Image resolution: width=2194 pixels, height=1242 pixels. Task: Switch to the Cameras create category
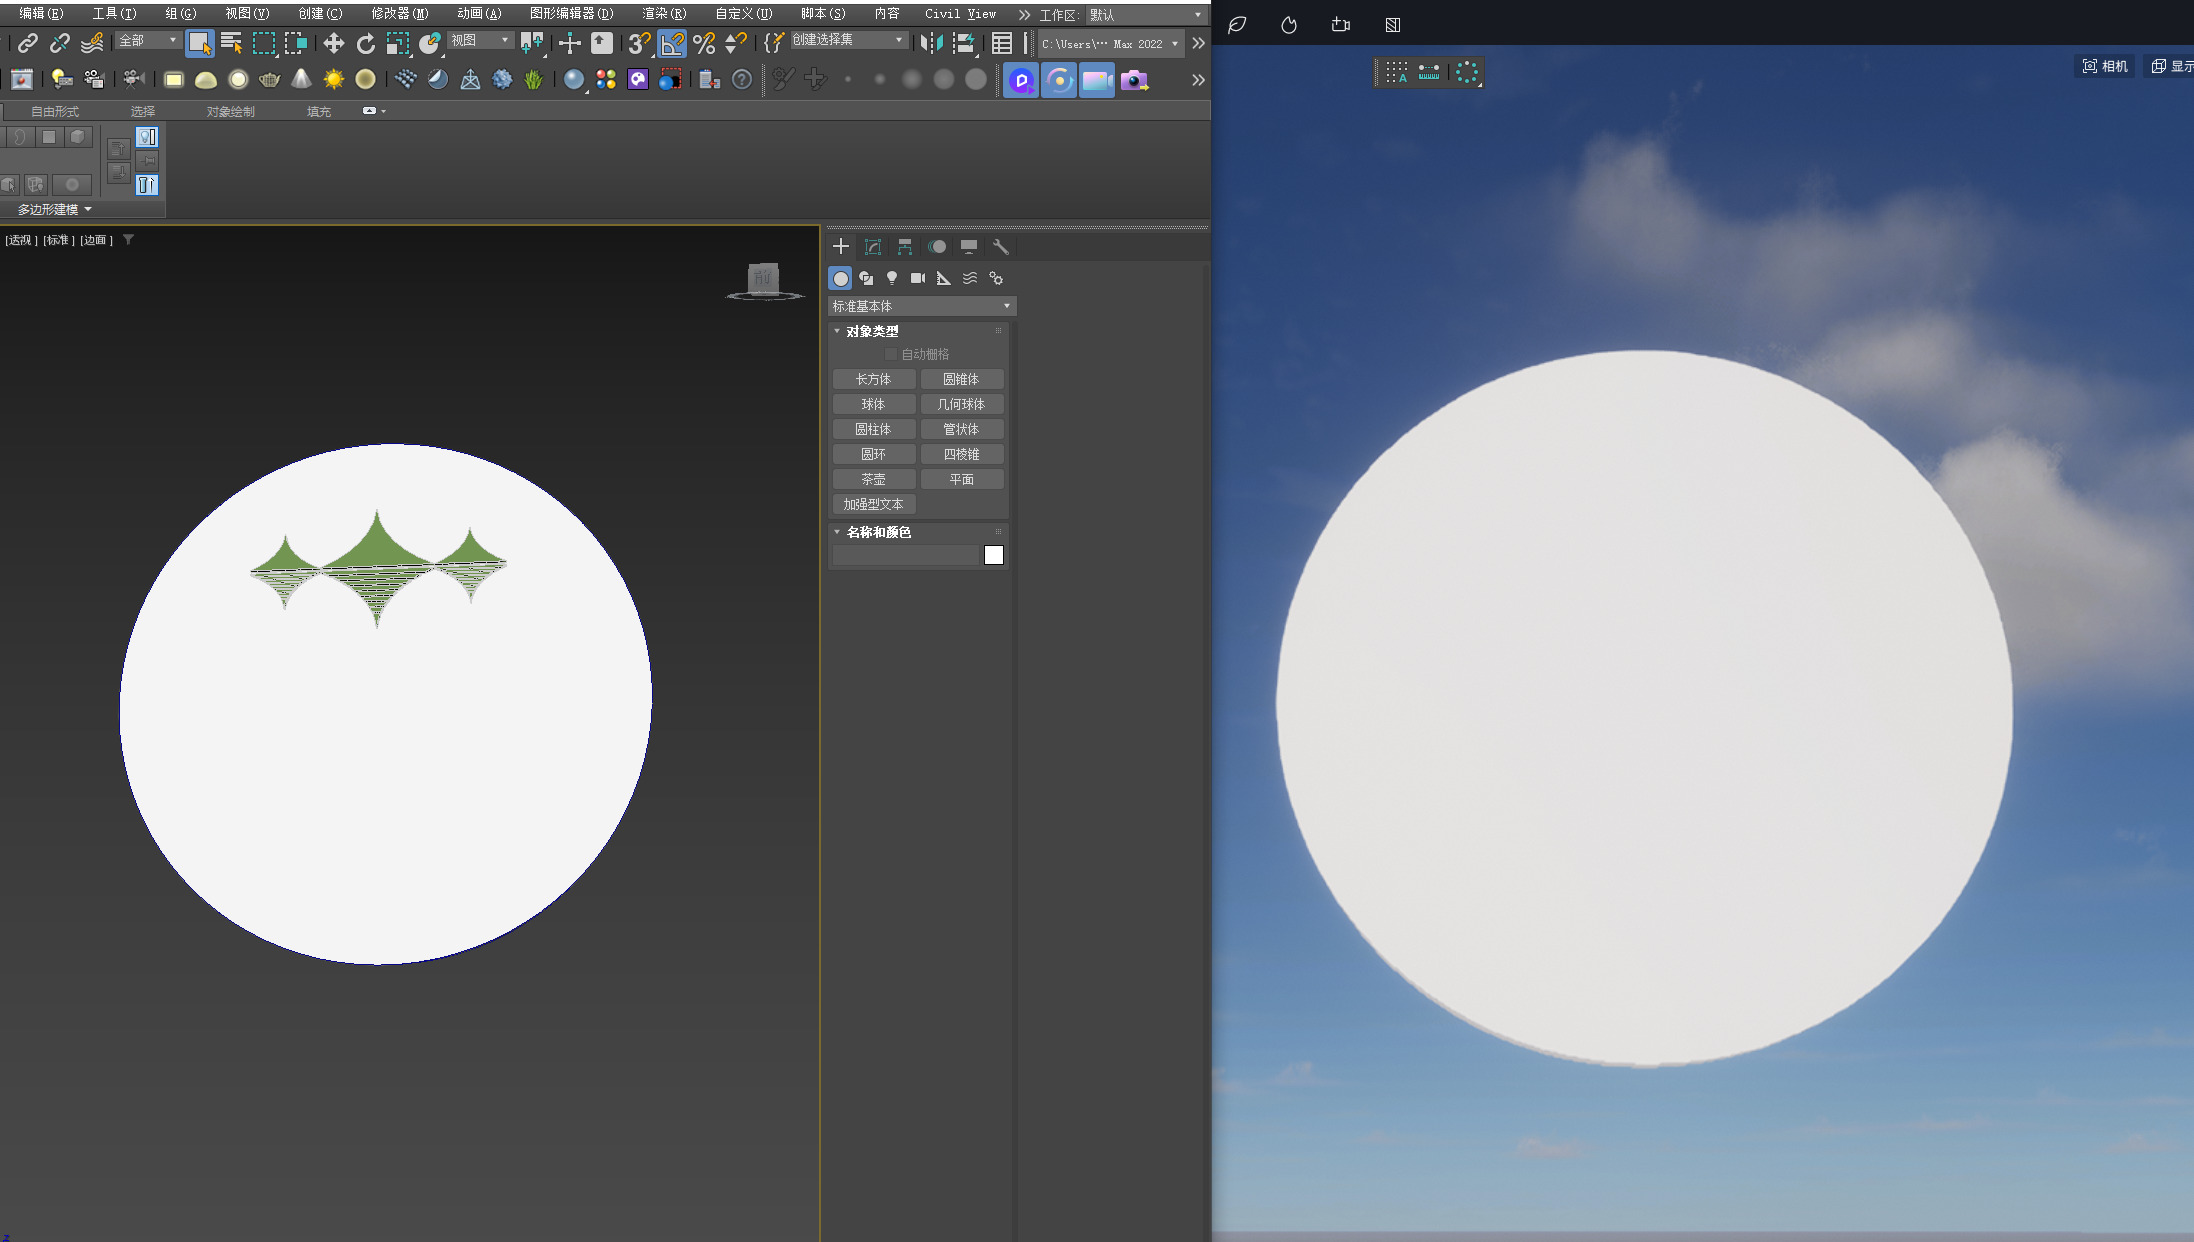(918, 278)
